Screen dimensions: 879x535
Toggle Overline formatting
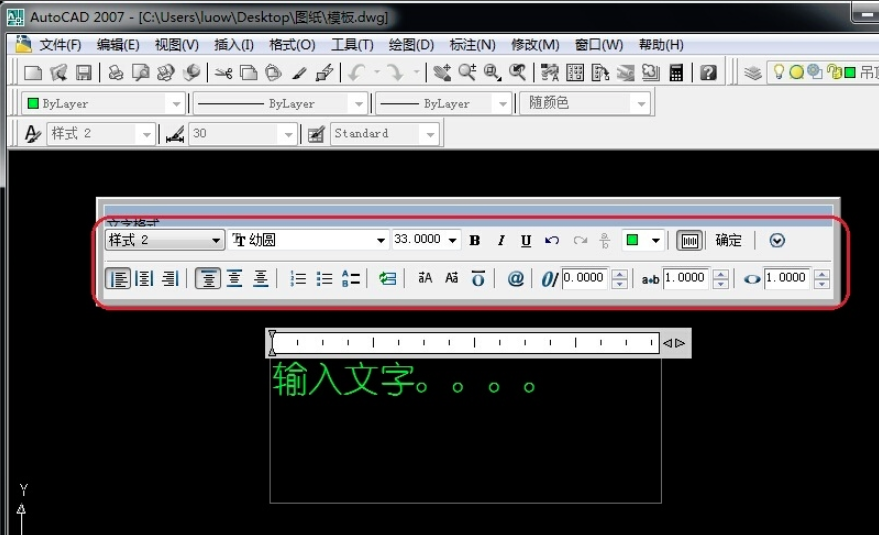click(x=478, y=278)
